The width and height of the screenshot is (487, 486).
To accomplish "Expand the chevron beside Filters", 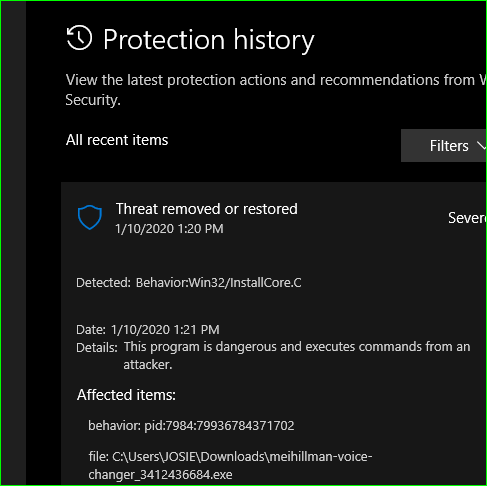I will click(482, 145).
